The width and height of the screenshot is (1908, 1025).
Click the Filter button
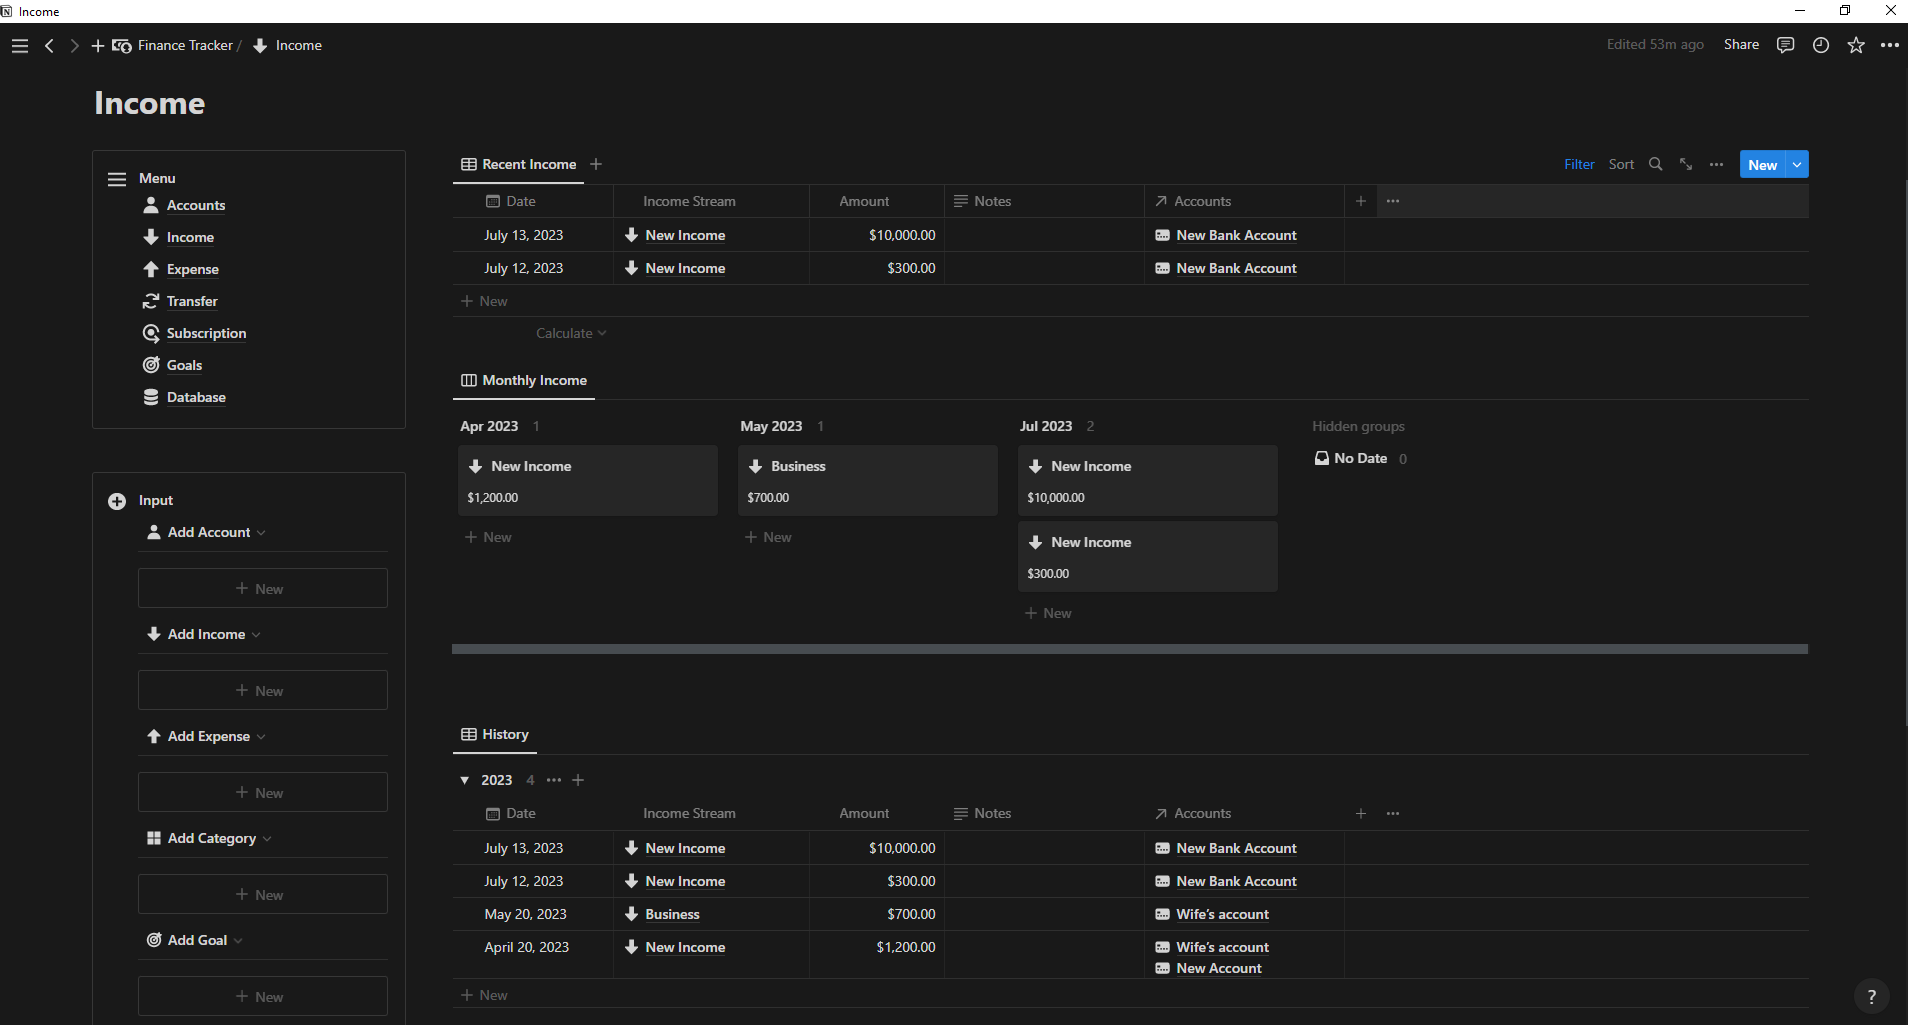pyautogui.click(x=1579, y=164)
